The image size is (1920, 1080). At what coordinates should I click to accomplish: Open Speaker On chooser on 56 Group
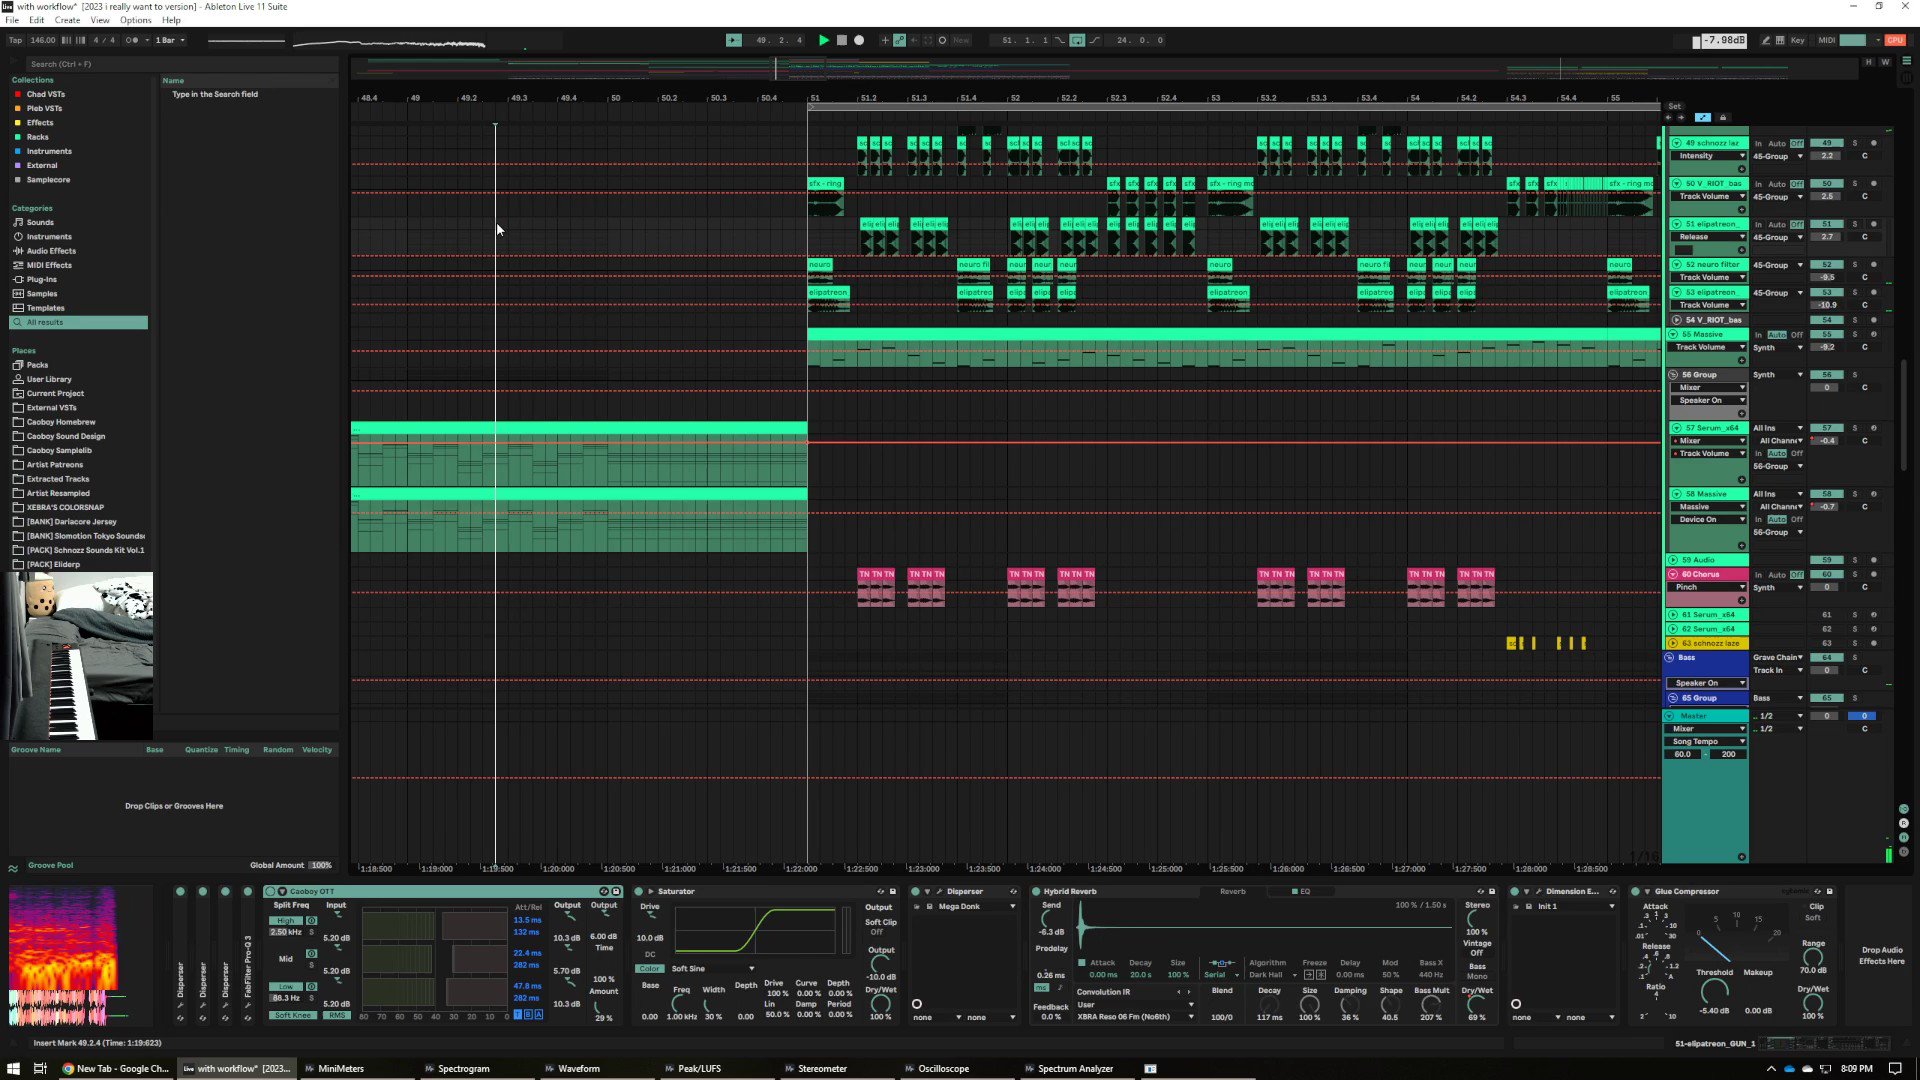pos(1710,400)
